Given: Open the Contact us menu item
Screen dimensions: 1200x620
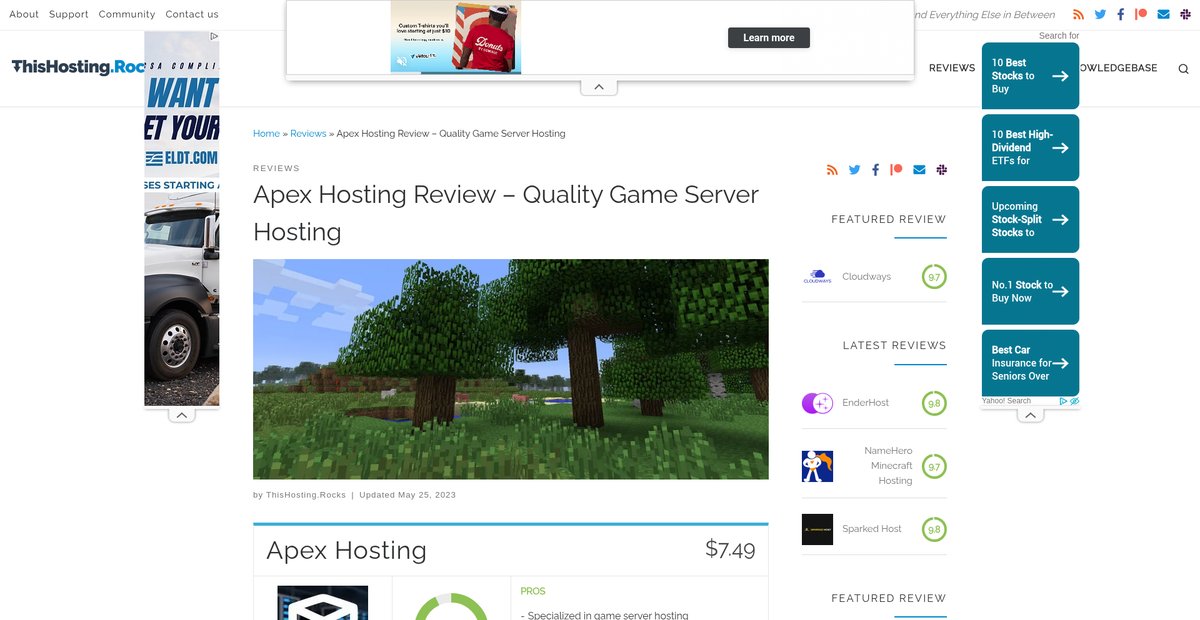Looking at the screenshot, I should click(192, 15).
